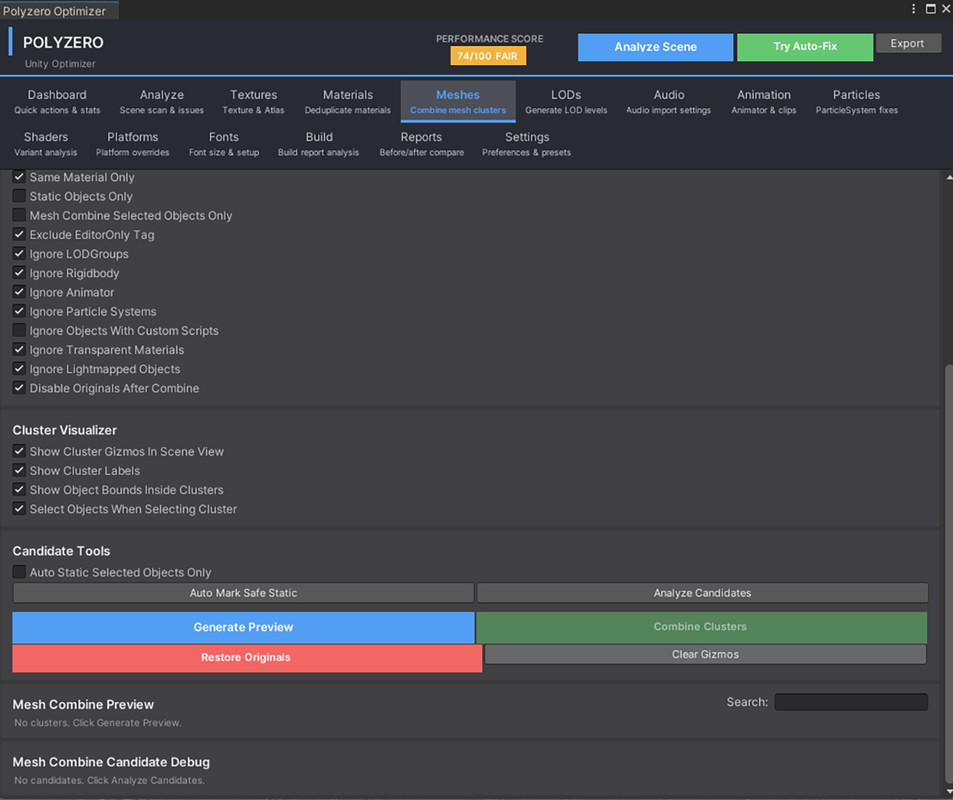The width and height of the screenshot is (953, 800).
Task: Close the Polyzero Optimizer window
Action: 946,9
